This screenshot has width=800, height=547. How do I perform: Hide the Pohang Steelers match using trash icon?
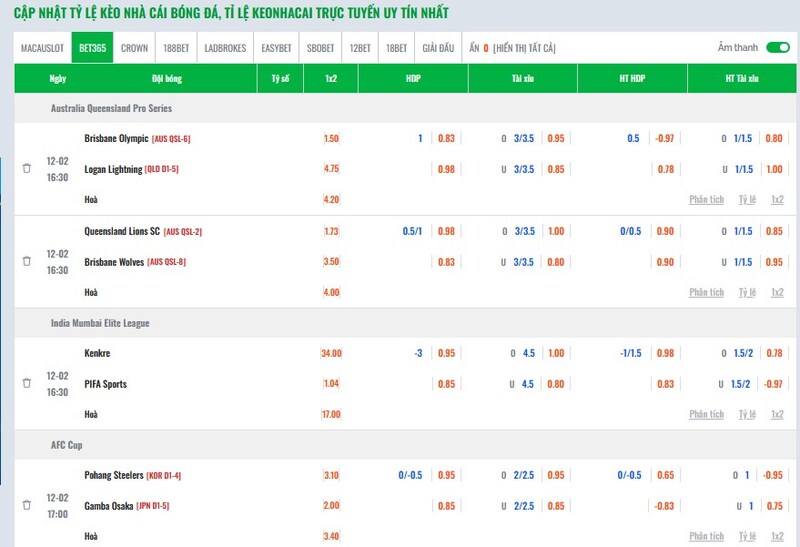tap(27, 505)
